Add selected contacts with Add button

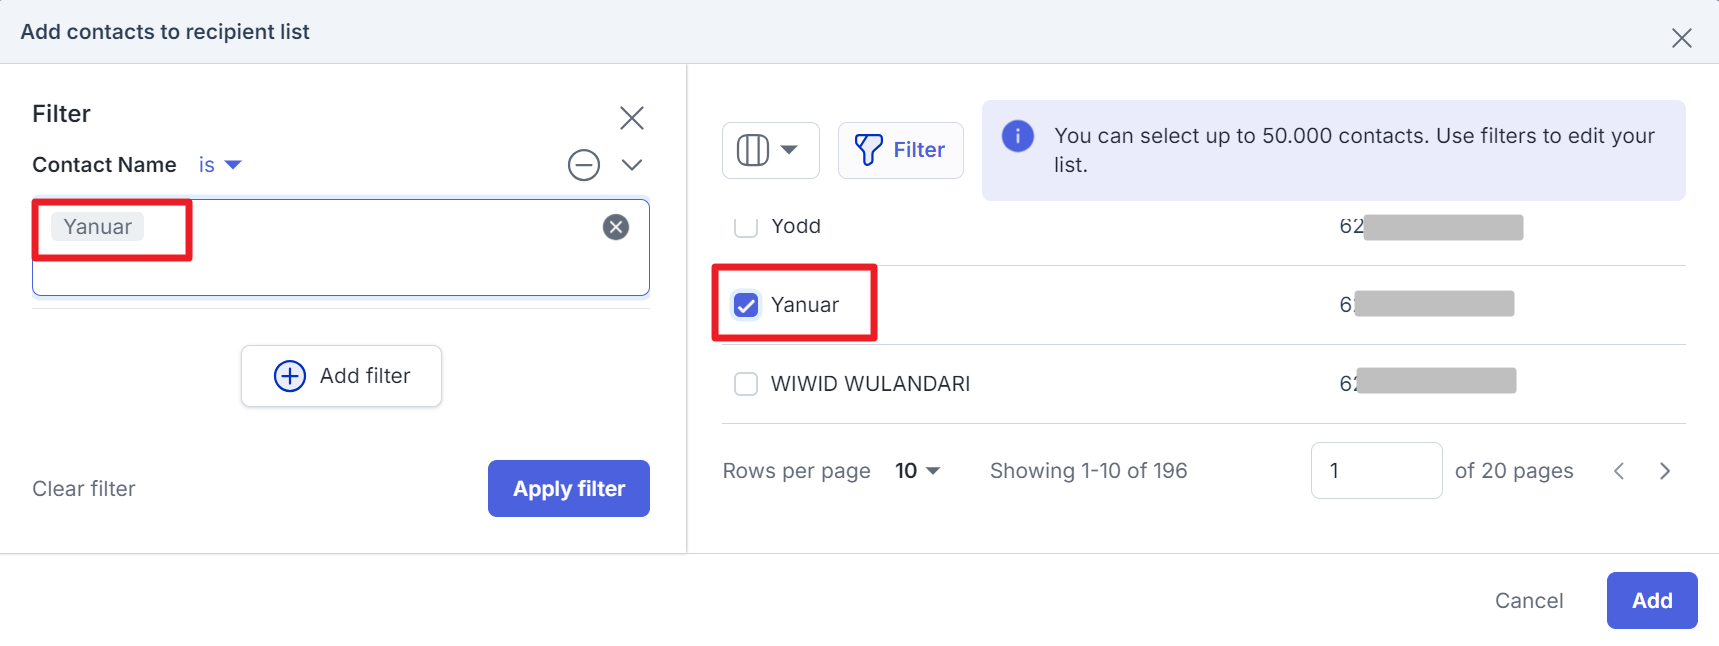[x=1652, y=601]
